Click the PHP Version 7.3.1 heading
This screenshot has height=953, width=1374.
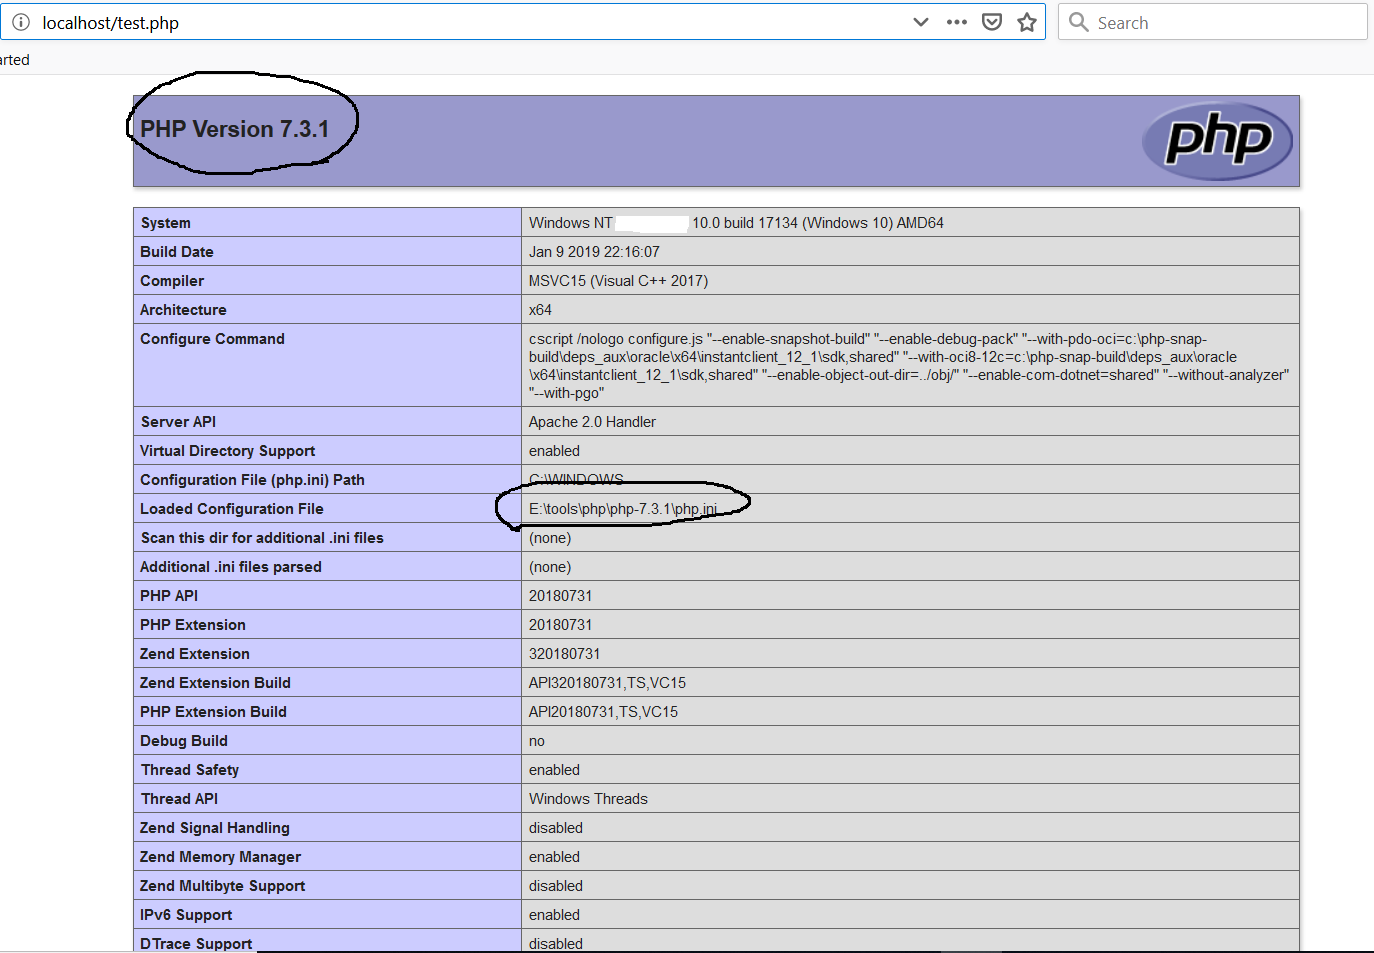pos(234,129)
